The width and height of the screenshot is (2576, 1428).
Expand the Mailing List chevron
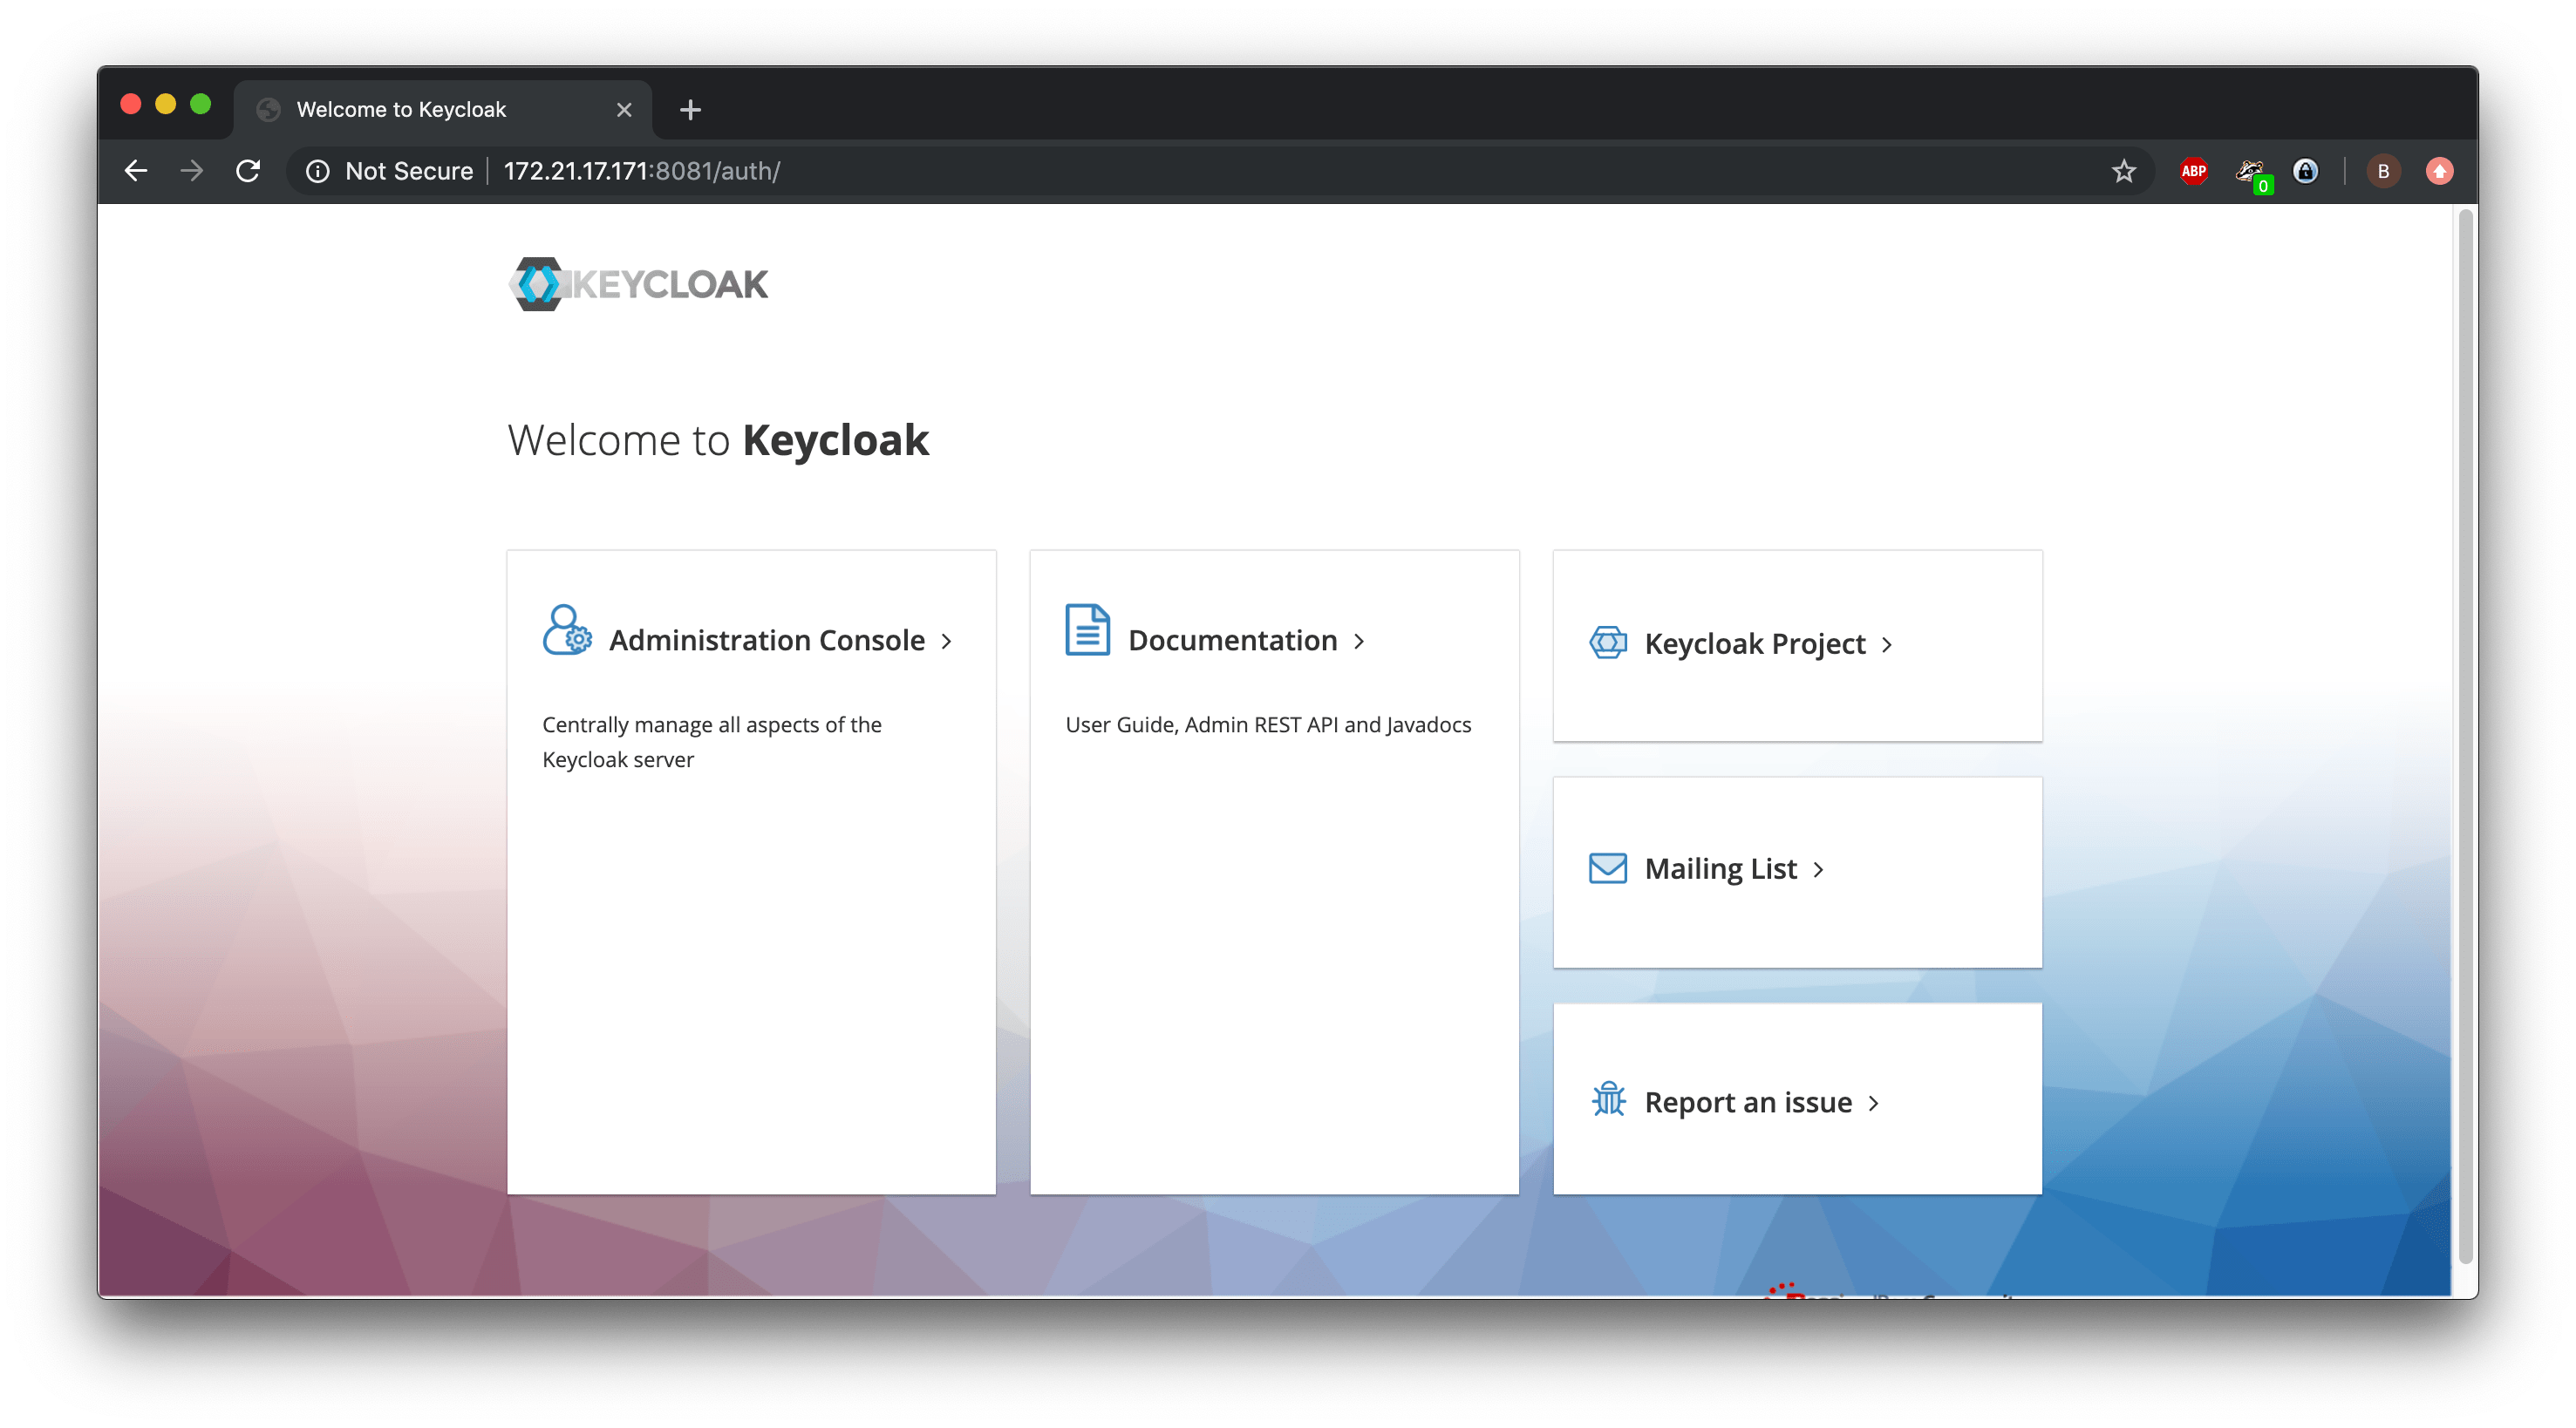coord(1820,870)
